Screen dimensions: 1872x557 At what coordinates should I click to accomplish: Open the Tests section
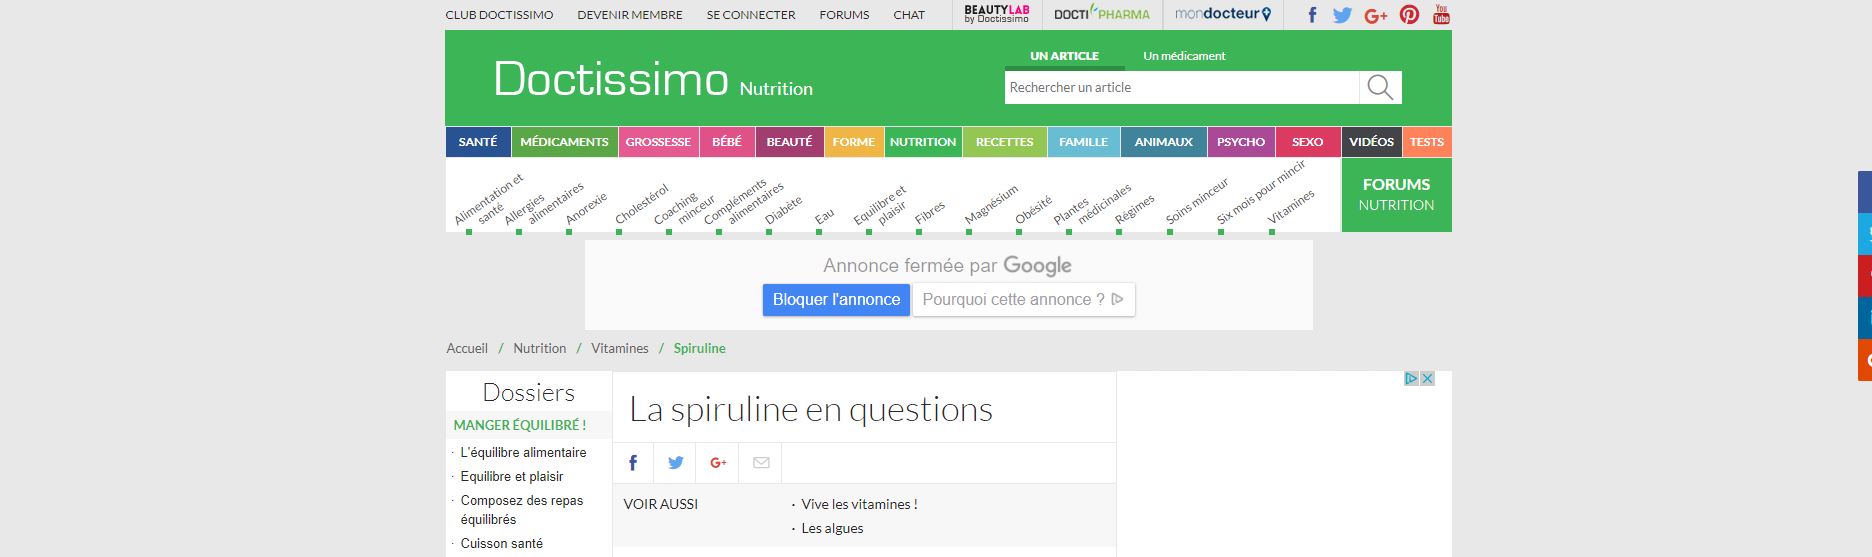tap(1427, 142)
